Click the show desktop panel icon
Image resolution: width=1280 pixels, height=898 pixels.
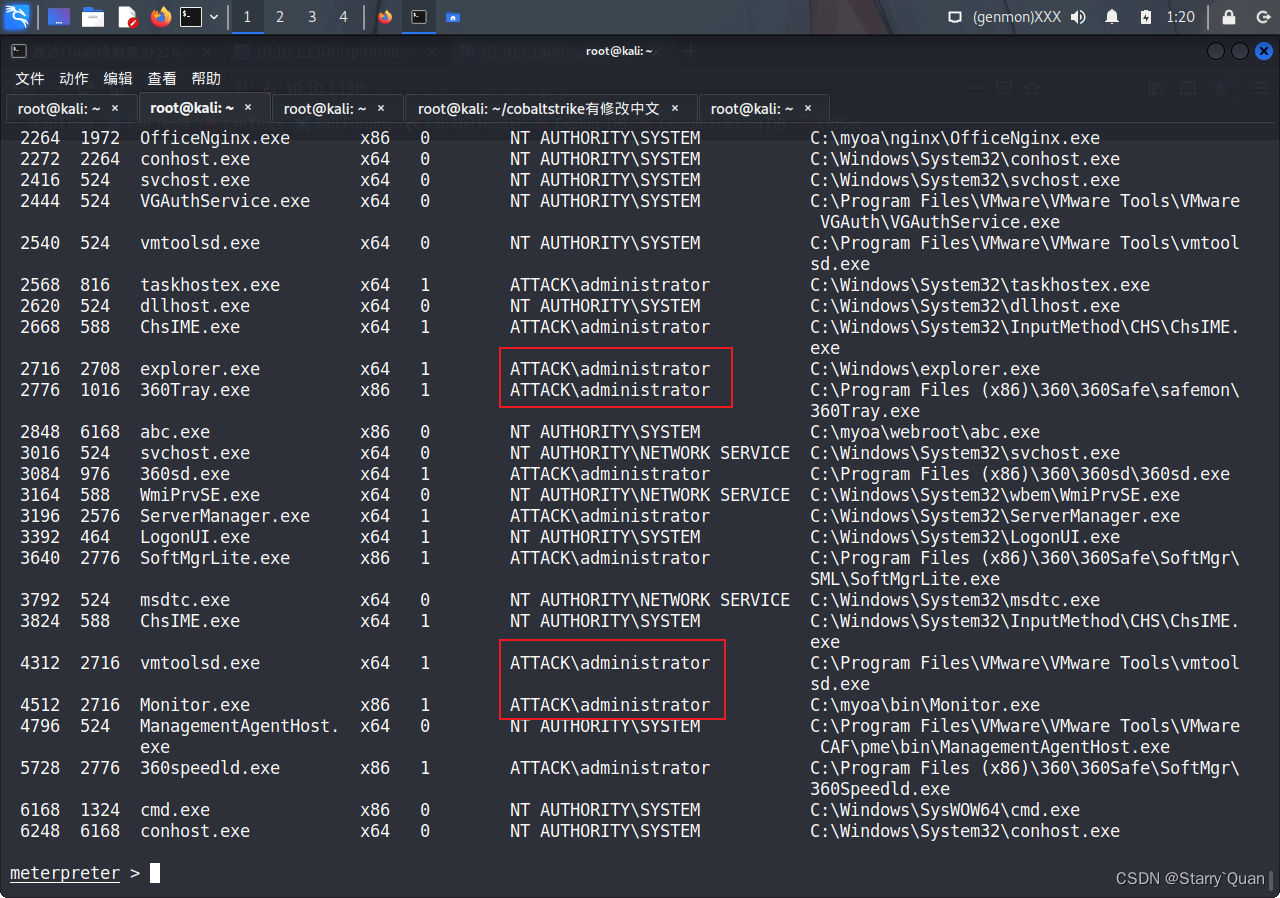pyautogui.click(x=59, y=17)
